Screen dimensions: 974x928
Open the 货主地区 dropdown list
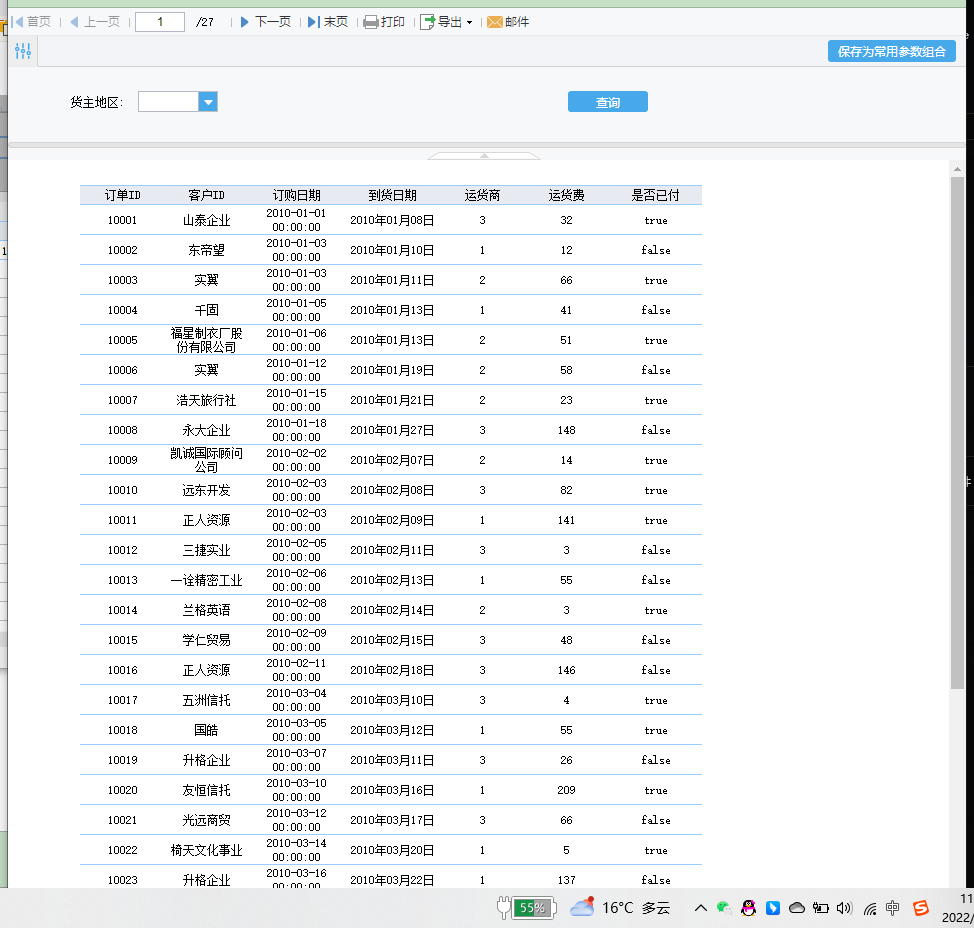coord(208,102)
